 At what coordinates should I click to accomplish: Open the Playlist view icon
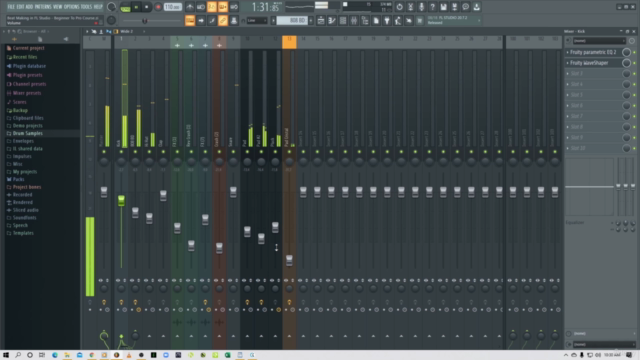coord(321,20)
